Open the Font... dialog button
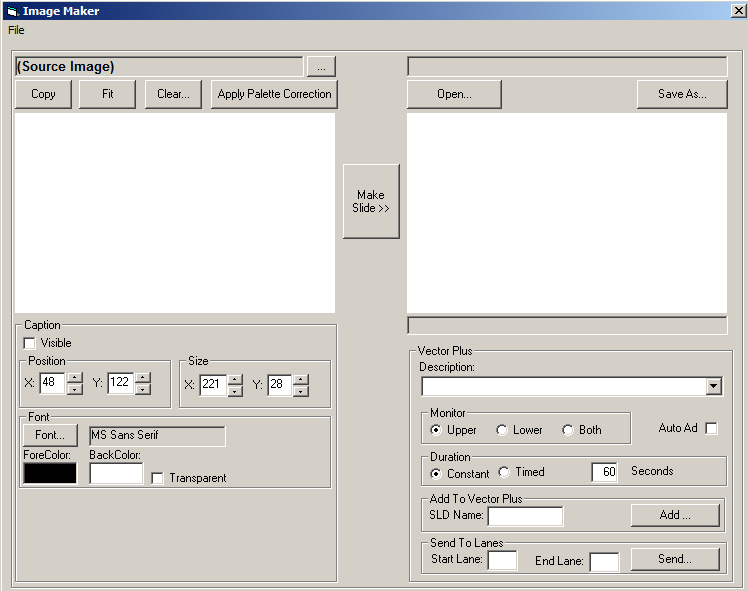Image resolution: width=748 pixels, height=591 pixels. pos(50,435)
